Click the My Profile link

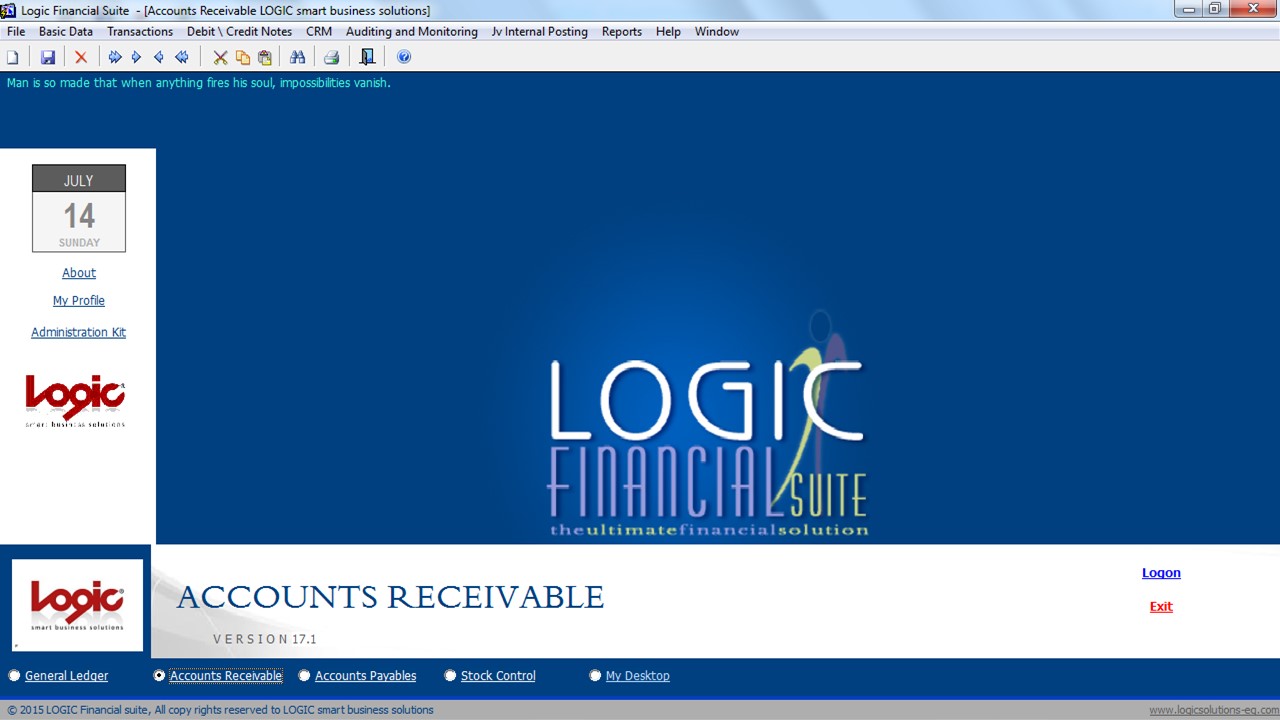pyautogui.click(x=79, y=301)
